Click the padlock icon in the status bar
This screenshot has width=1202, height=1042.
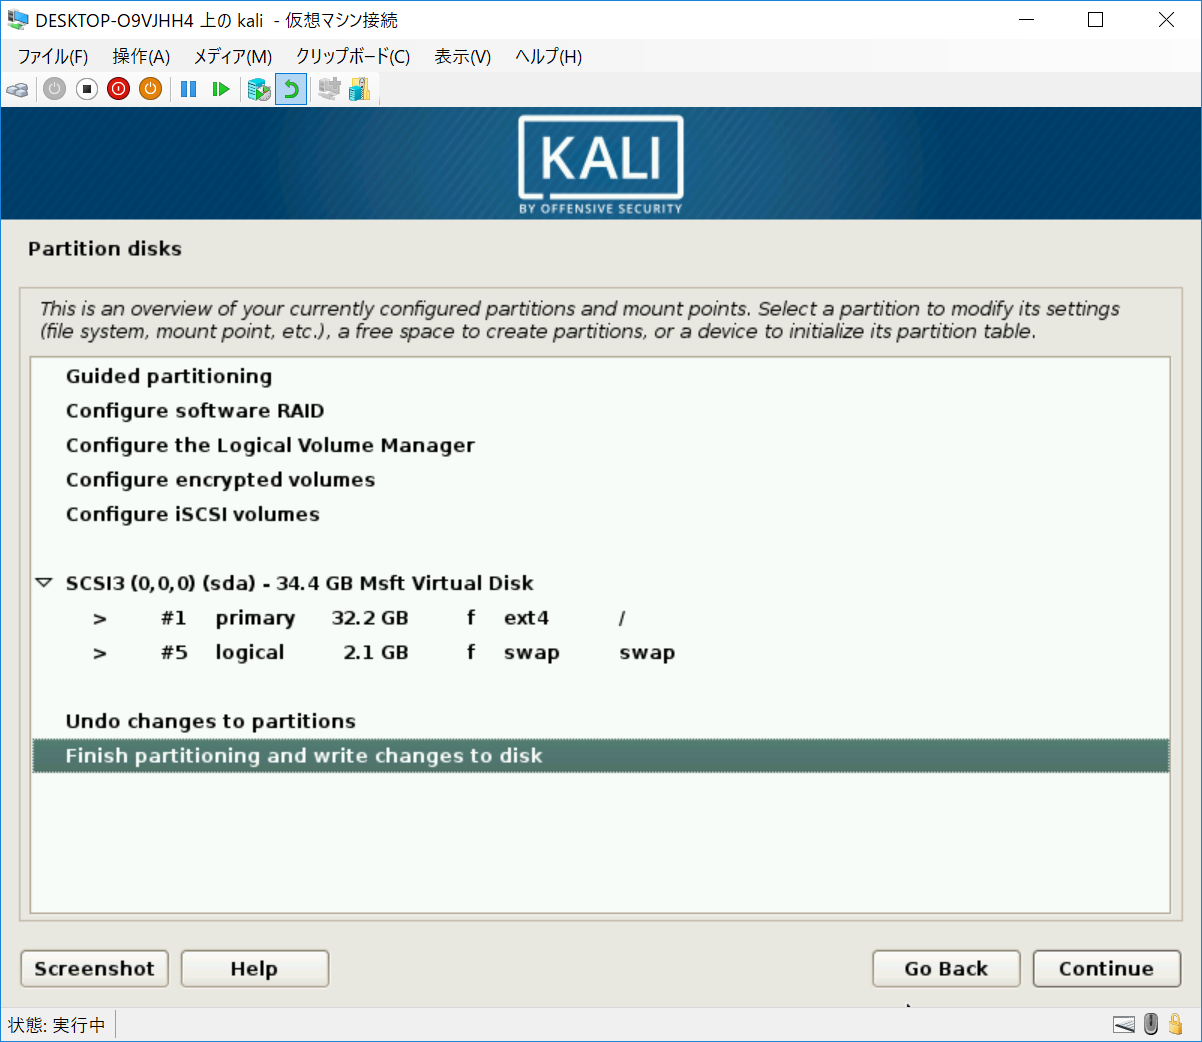(x=1176, y=1024)
